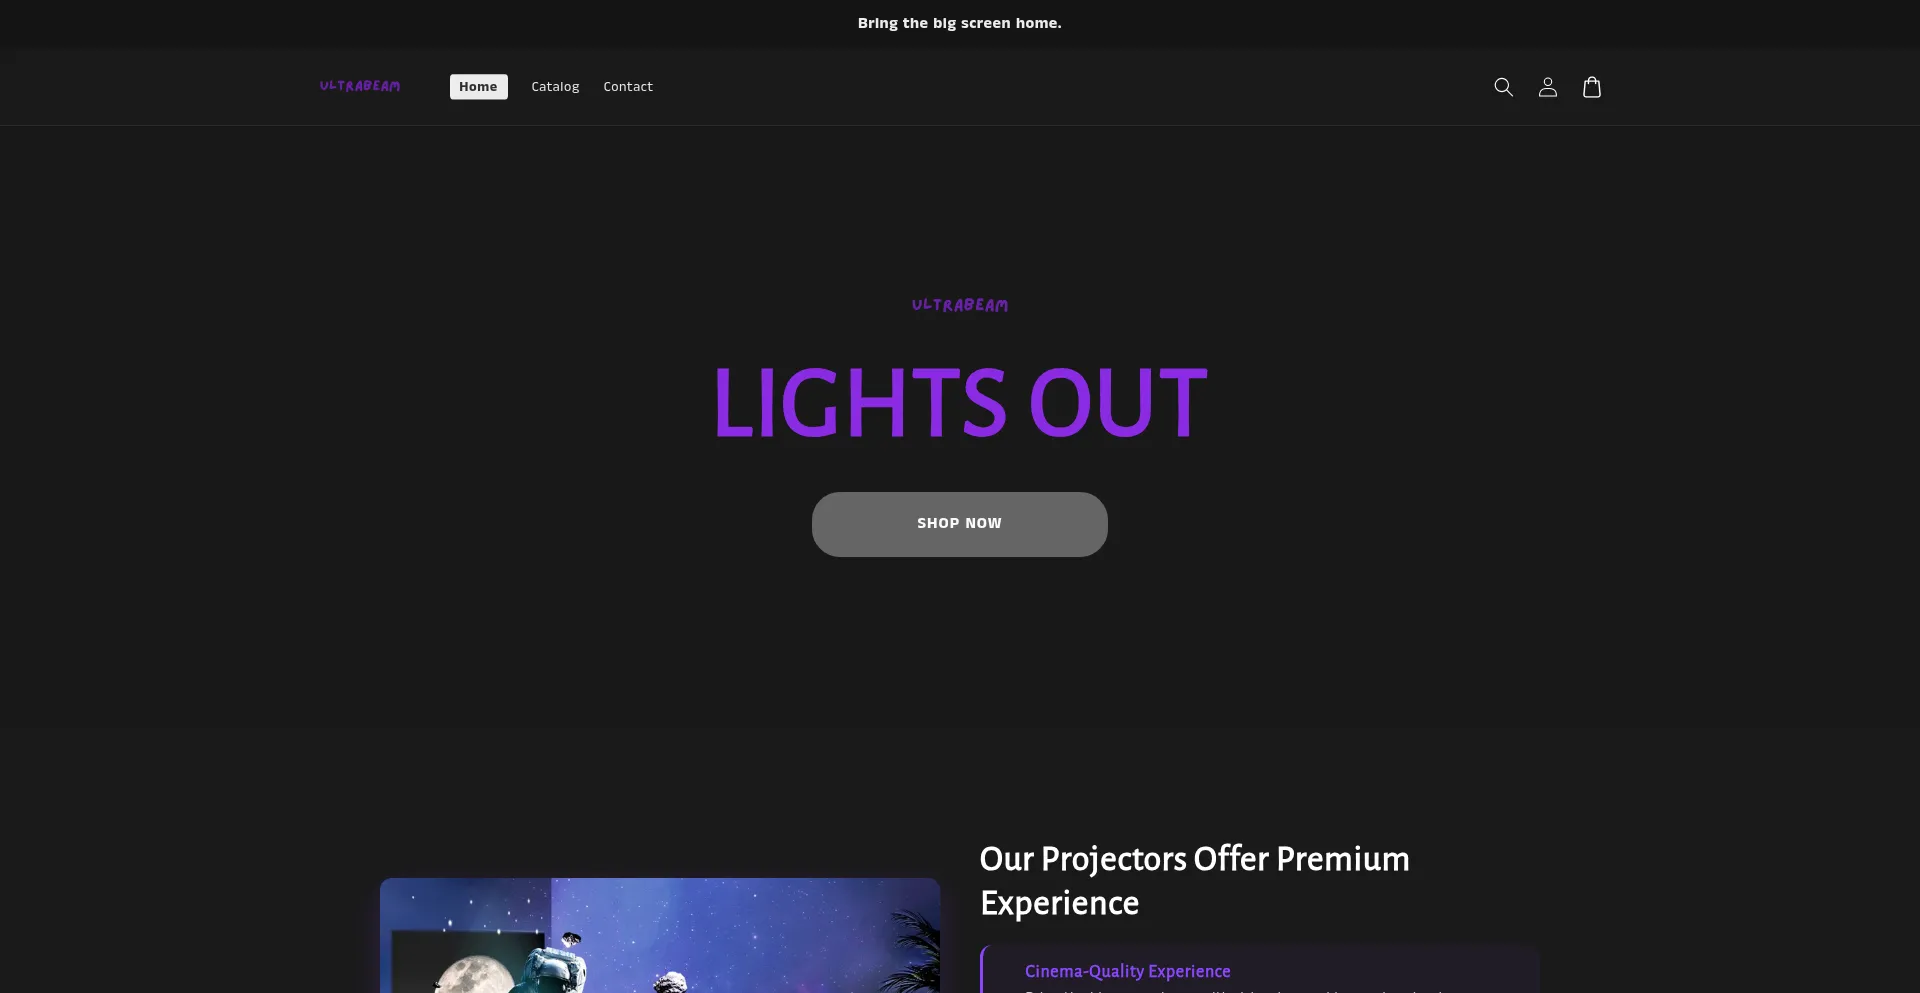Go to the Contact page link
The width and height of the screenshot is (1920, 993).
click(628, 87)
